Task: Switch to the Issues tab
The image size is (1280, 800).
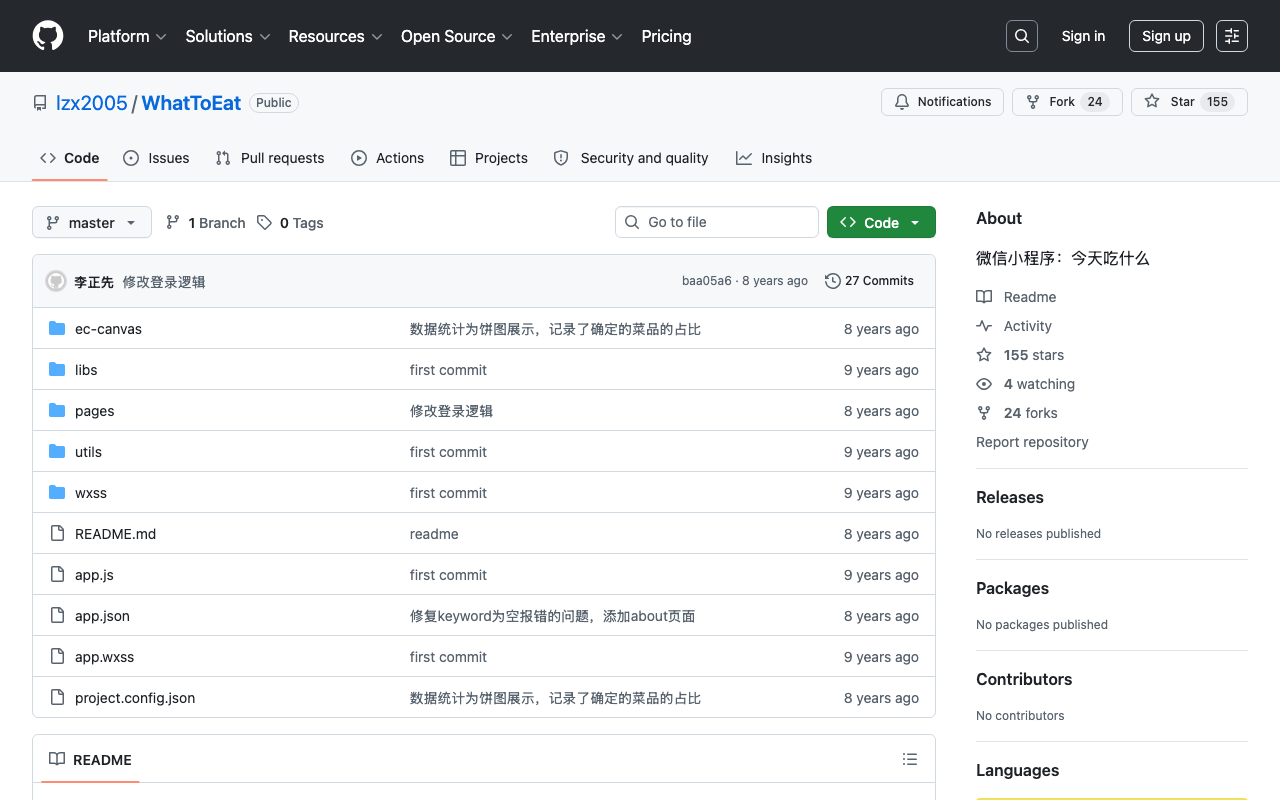Action: point(156,158)
